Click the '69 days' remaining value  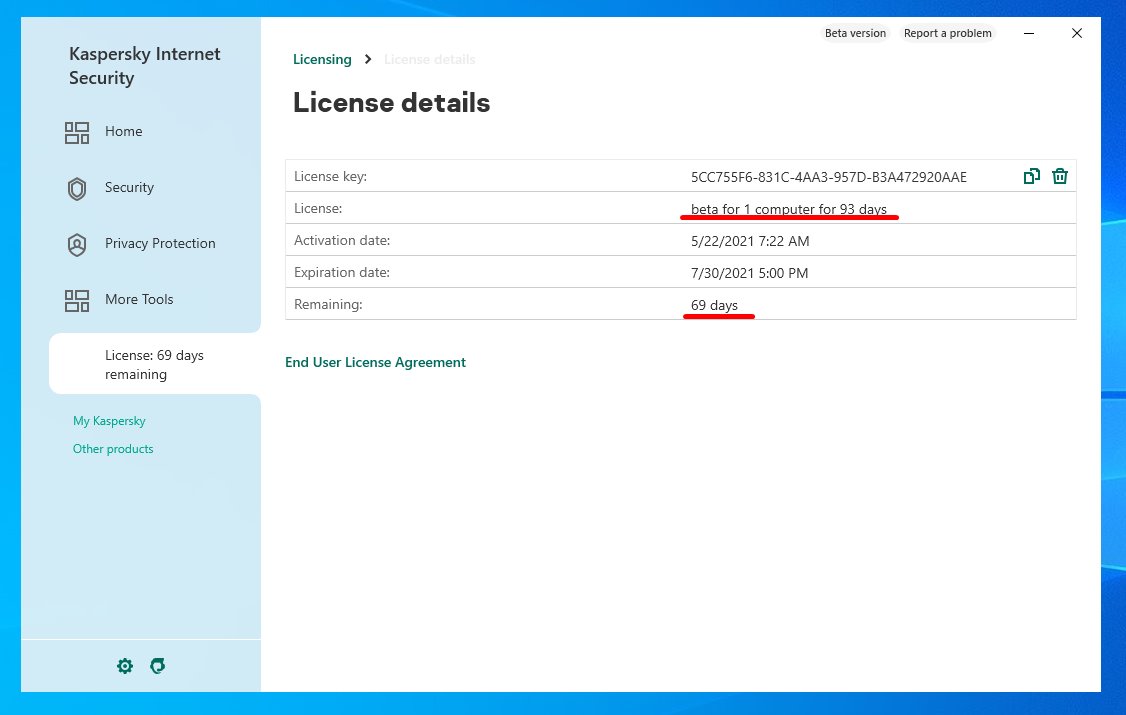tap(714, 305)
